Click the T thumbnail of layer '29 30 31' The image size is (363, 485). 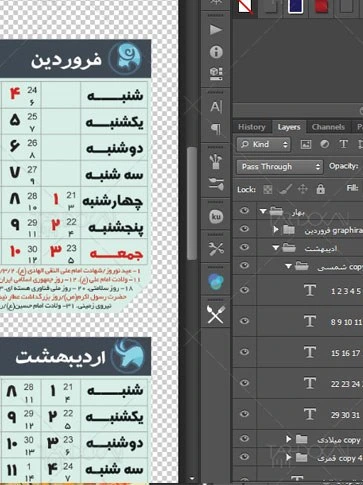pos(310,414)
